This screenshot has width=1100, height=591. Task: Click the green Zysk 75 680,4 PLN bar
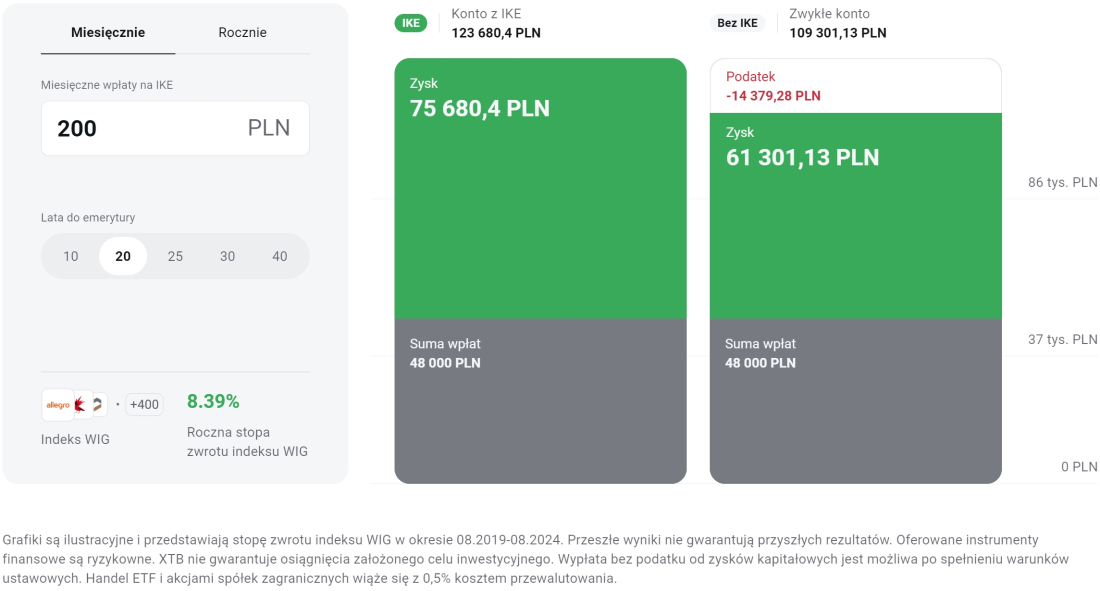[540, 200]
